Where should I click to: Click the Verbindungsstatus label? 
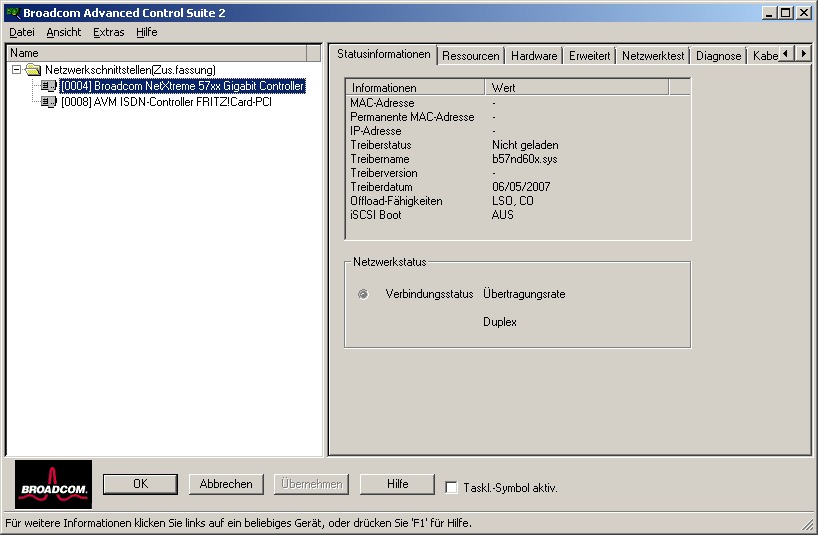[x=429, y=294]
